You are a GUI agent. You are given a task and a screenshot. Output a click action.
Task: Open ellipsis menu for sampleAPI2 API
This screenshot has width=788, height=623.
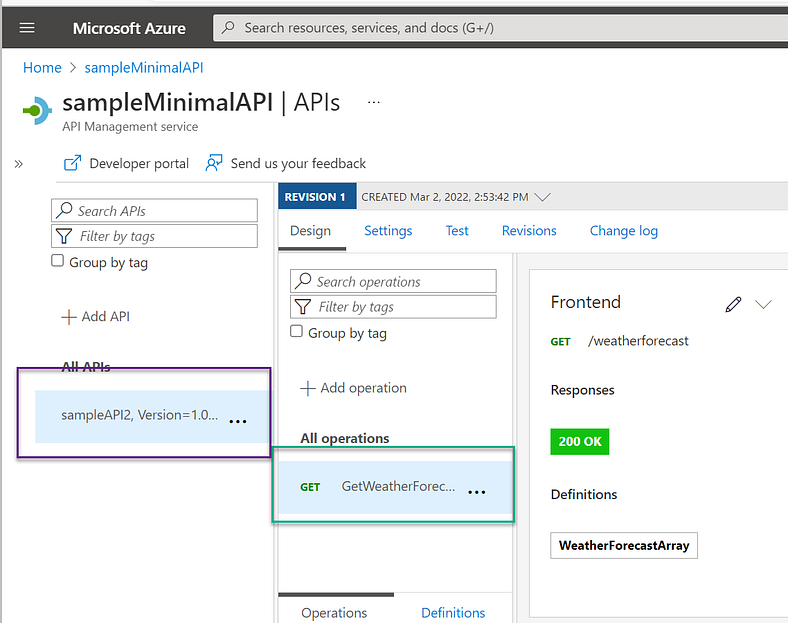click(238, 421)
